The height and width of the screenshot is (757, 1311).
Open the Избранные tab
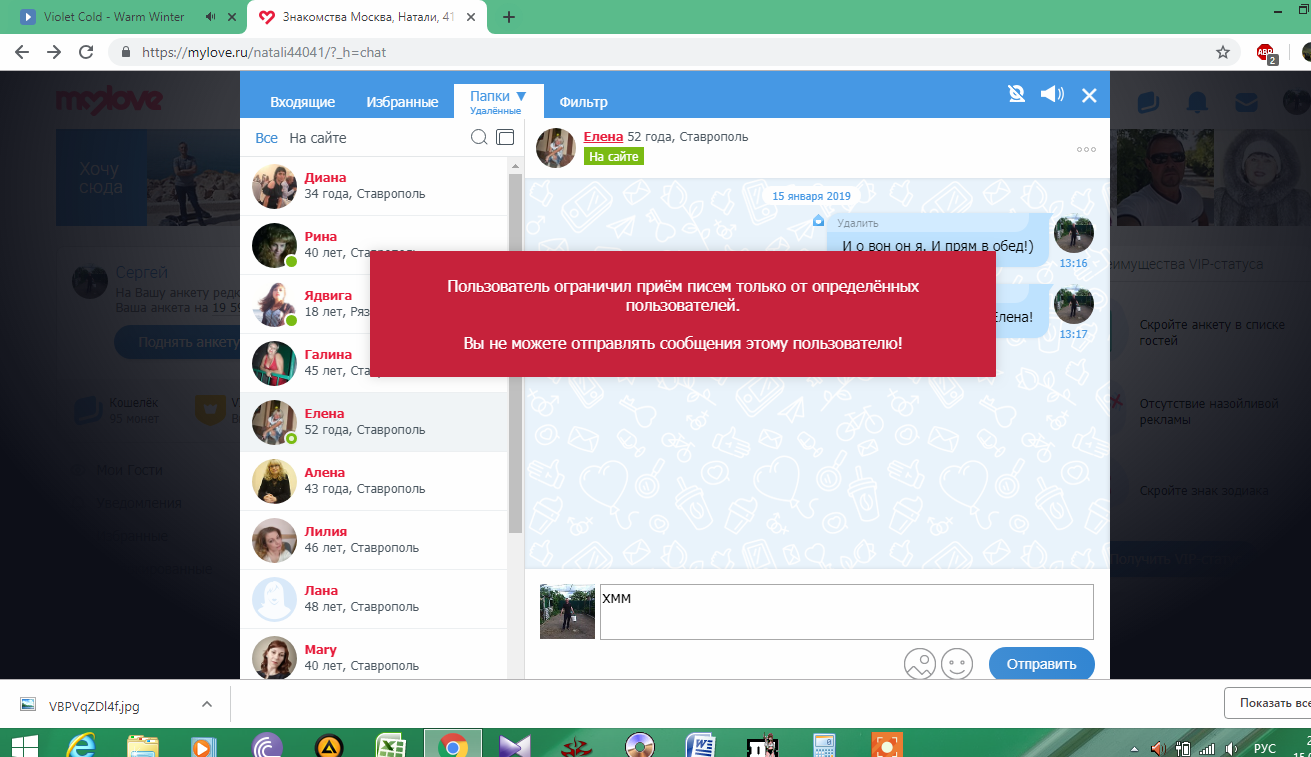[x=402, y=102]
